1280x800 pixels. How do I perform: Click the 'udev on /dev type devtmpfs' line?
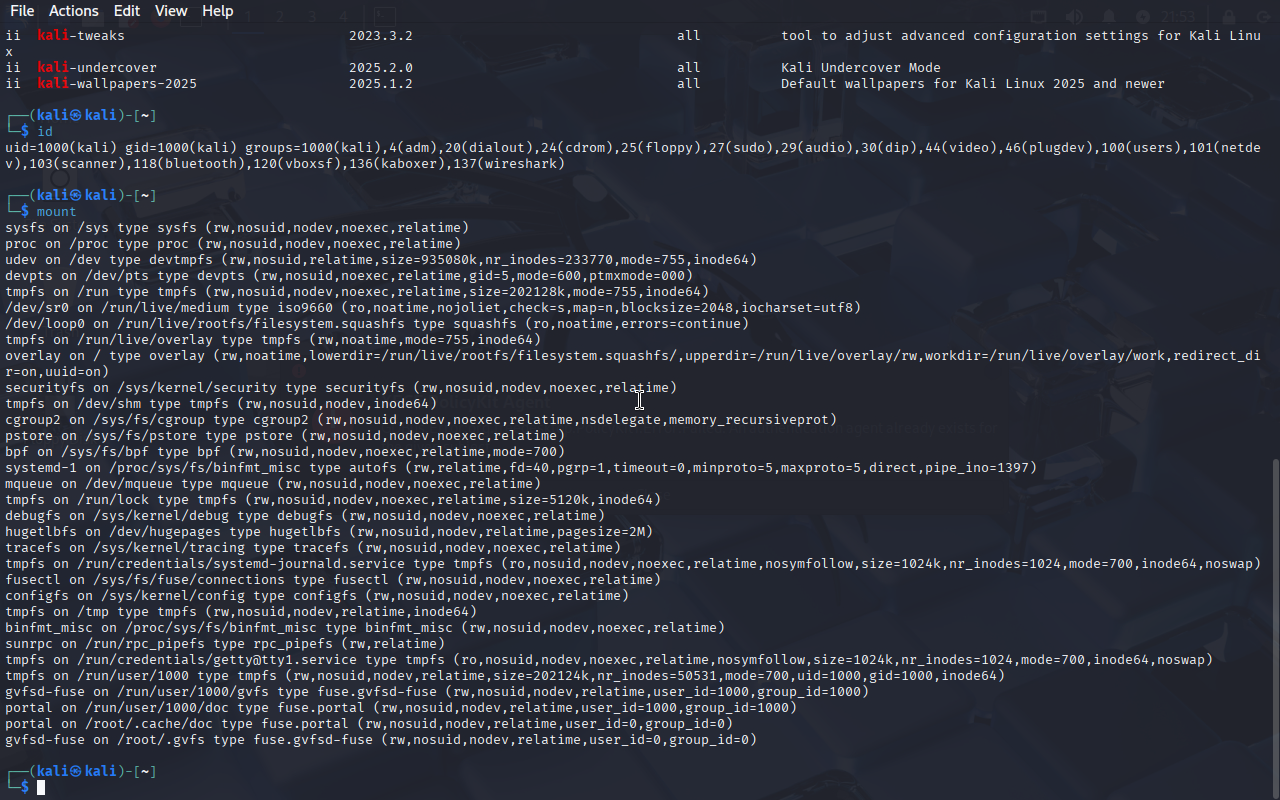point(381,260)
